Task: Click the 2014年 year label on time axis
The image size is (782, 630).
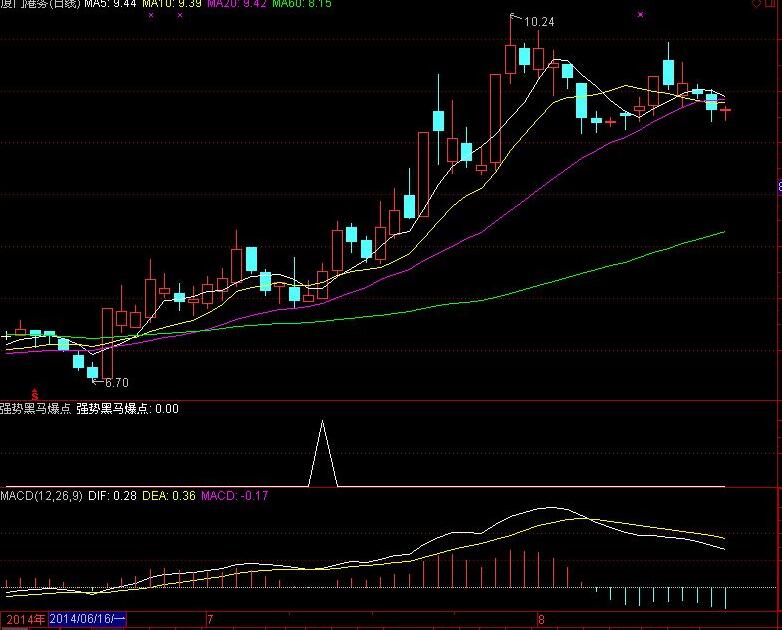Action: (x=22, y=620)
